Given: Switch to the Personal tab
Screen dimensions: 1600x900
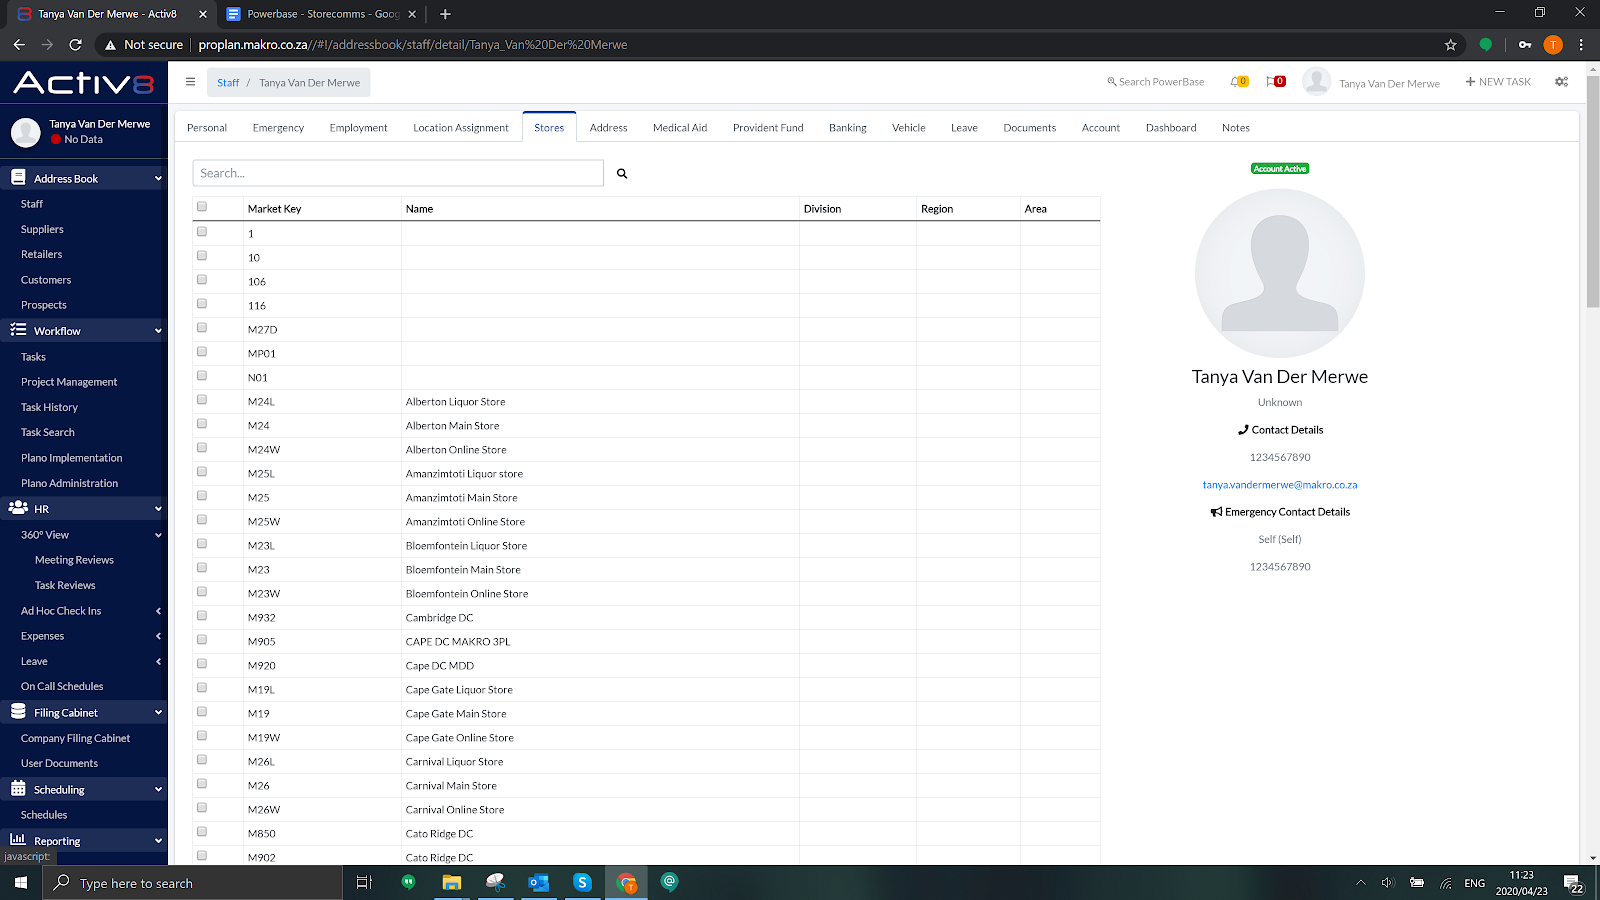Looking at the screenshot, I should click(x=207, y=128).
